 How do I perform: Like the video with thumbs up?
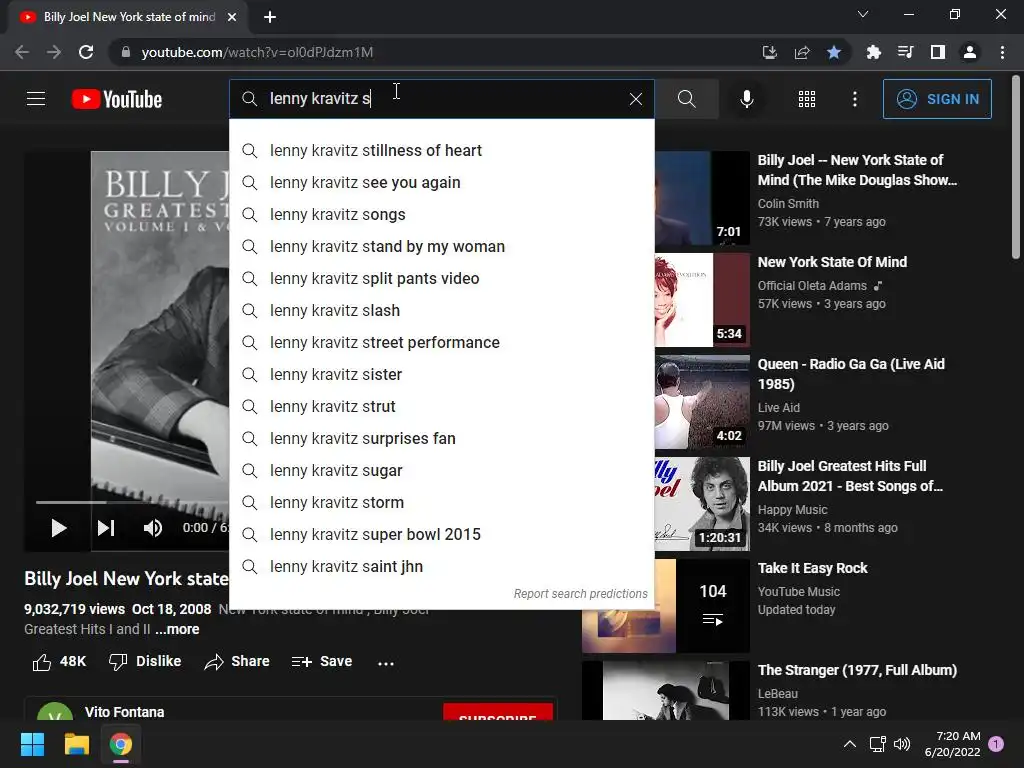coord(59,662)
